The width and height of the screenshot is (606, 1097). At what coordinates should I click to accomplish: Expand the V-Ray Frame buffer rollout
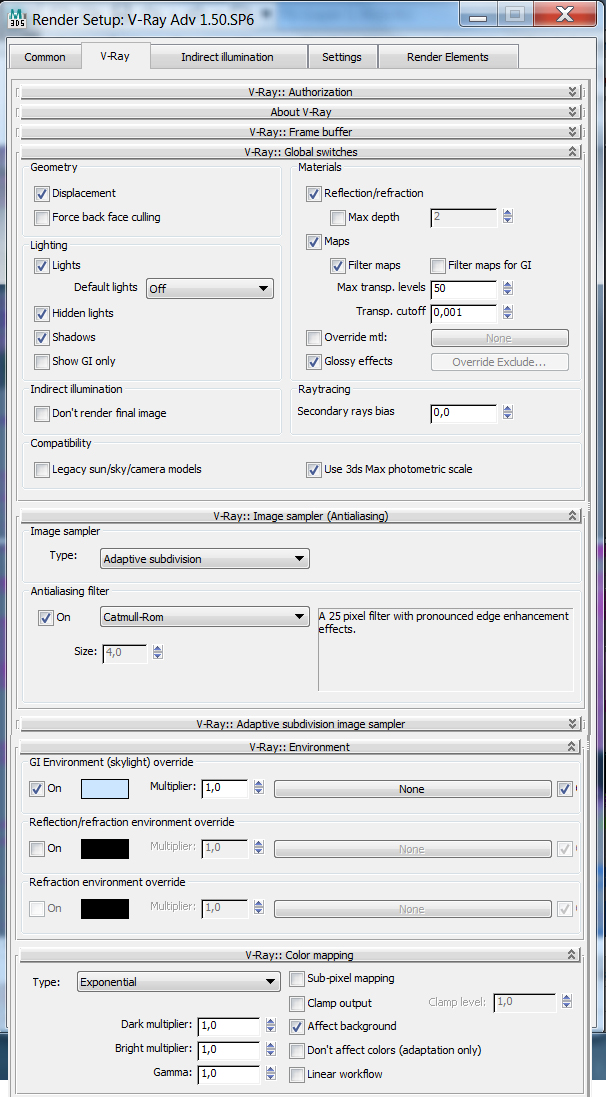click(x=301, y=132)
